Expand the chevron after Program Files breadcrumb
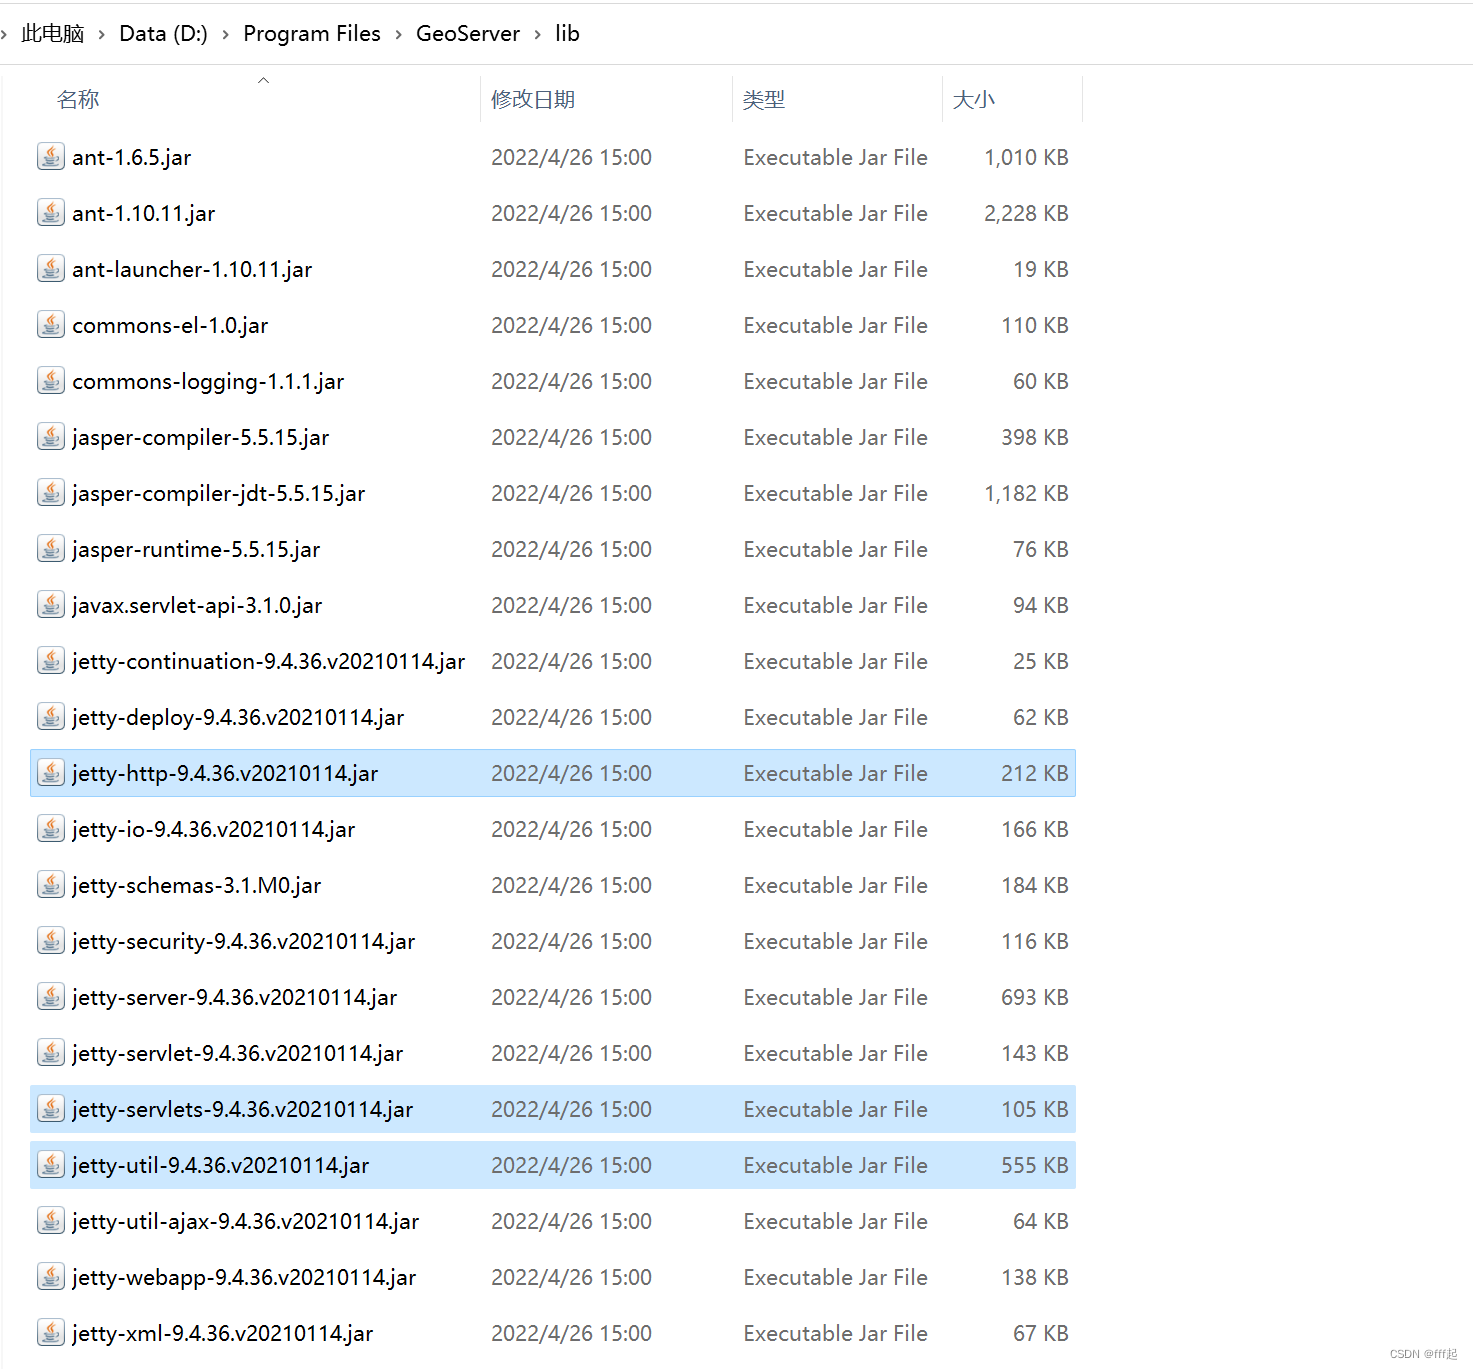 (396, 33)
